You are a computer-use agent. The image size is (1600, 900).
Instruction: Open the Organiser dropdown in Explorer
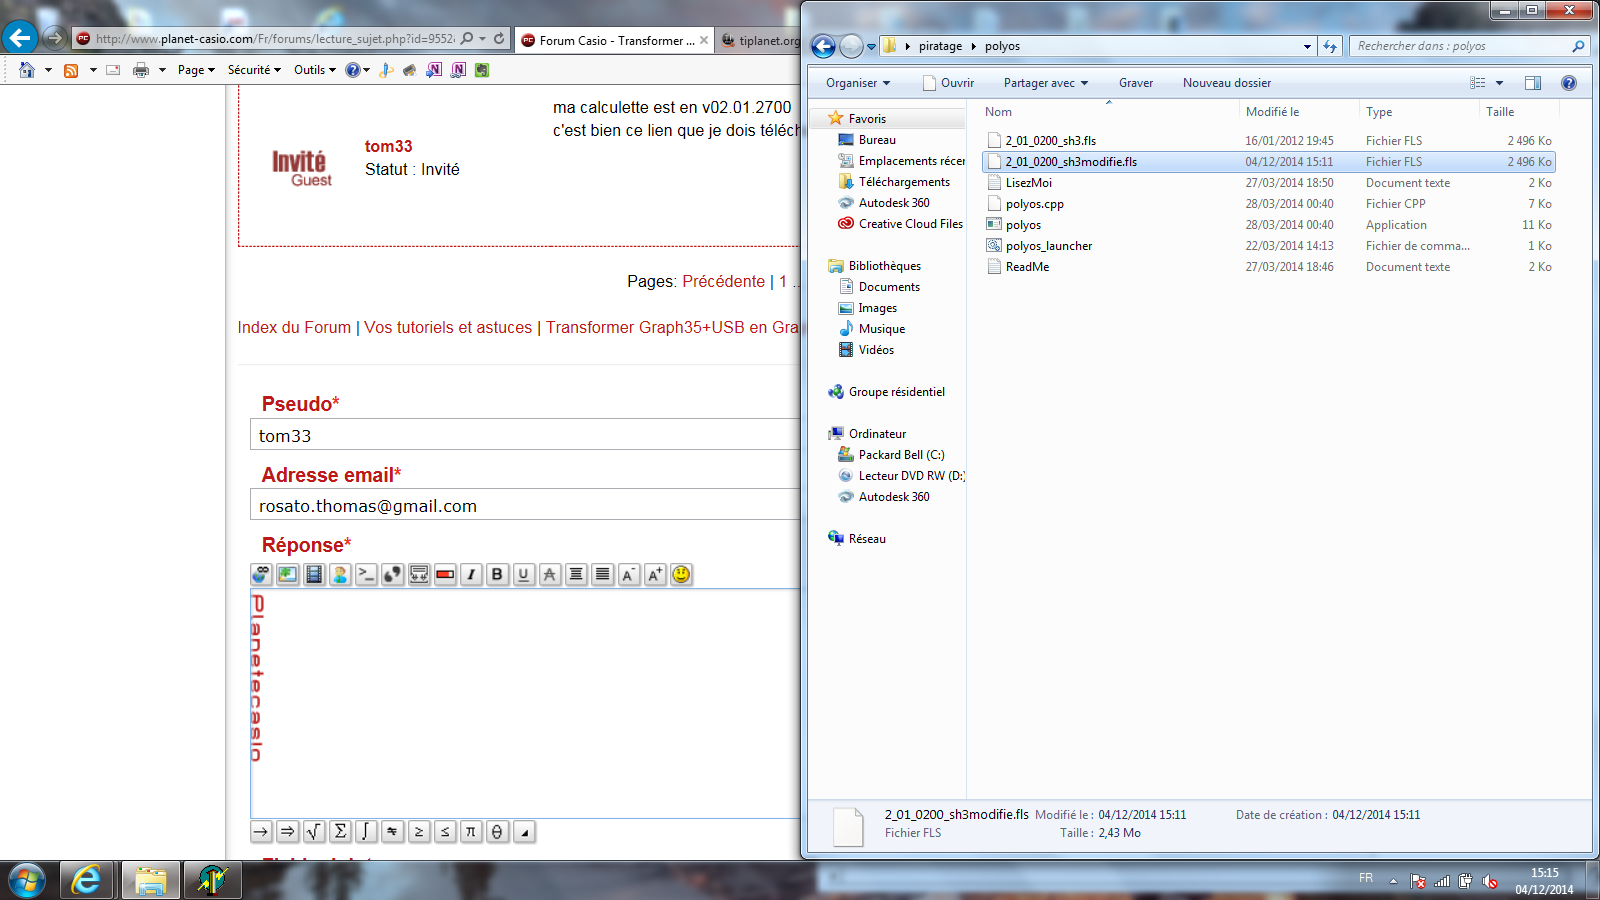(858, 83)
